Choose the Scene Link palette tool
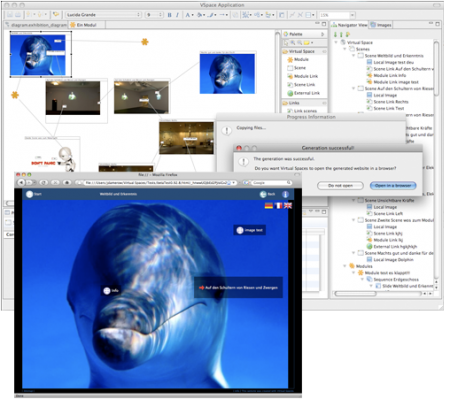Image resolution: width=450 pixels, height=399 pixels. coord(301,85)
